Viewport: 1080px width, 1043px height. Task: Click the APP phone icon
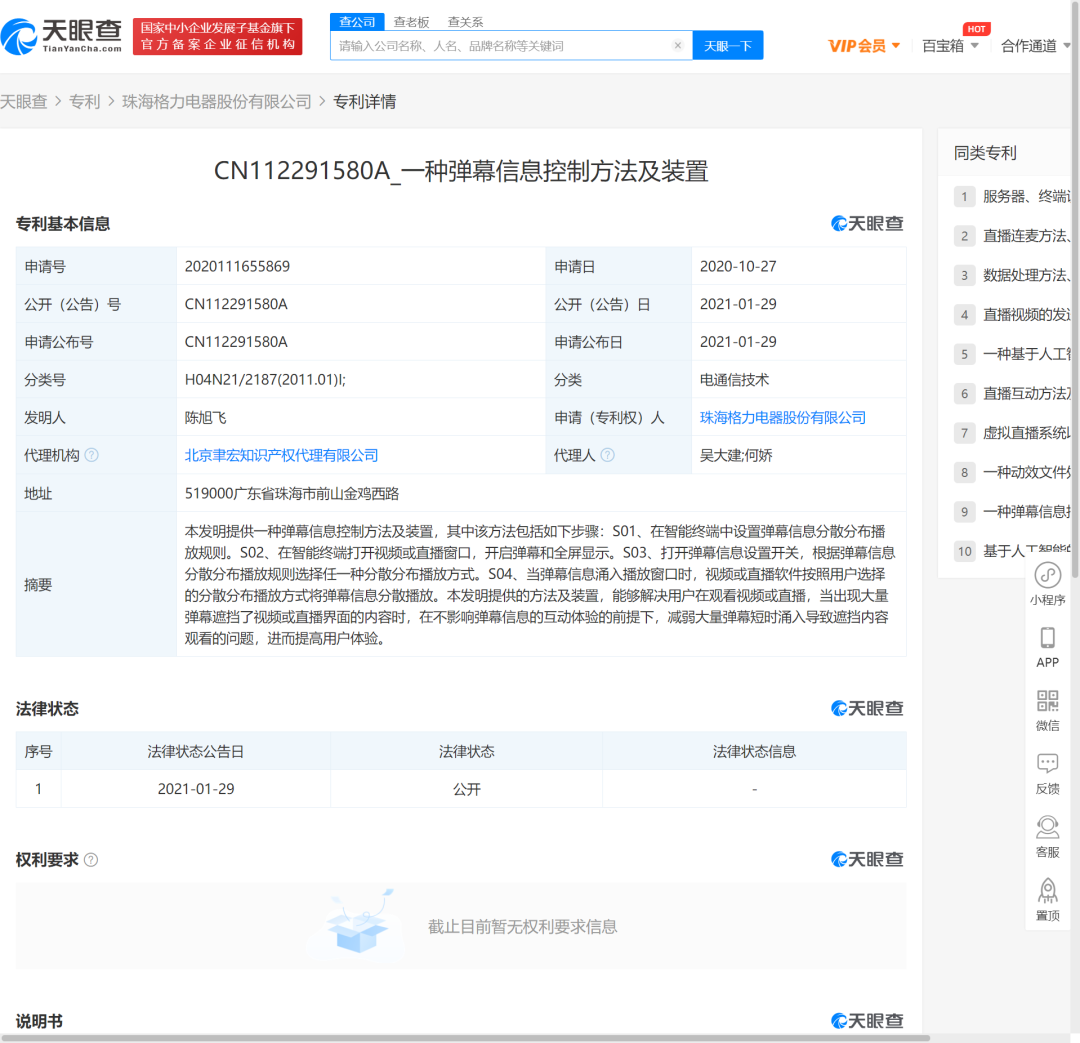click(1047, 638)
